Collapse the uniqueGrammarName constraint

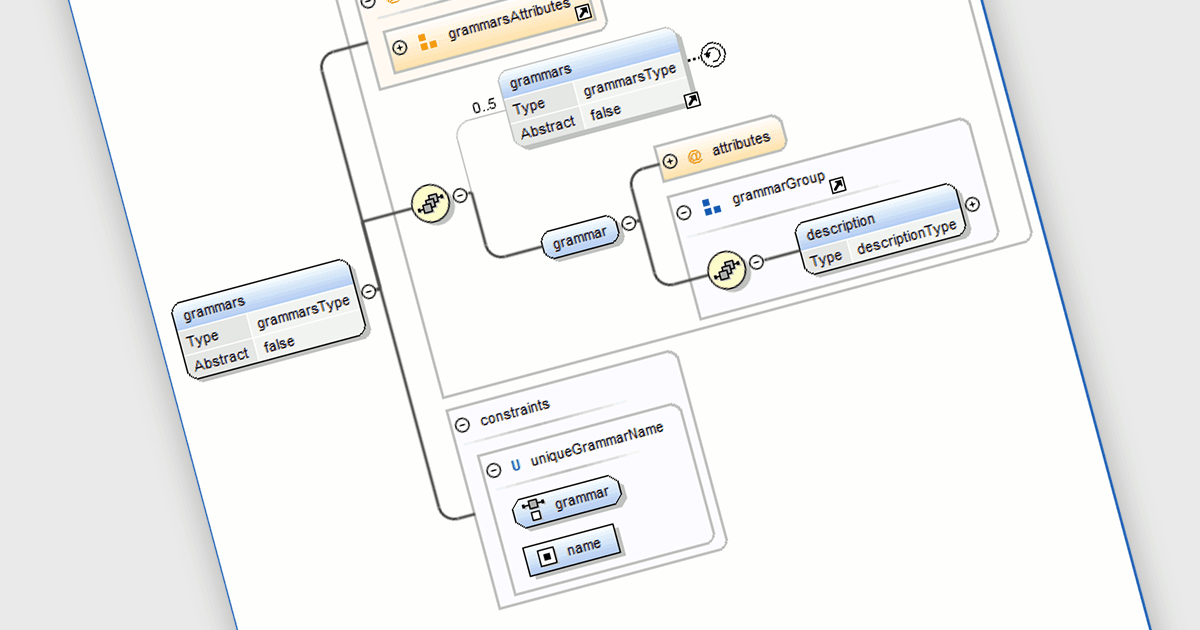tap(492, 468)
